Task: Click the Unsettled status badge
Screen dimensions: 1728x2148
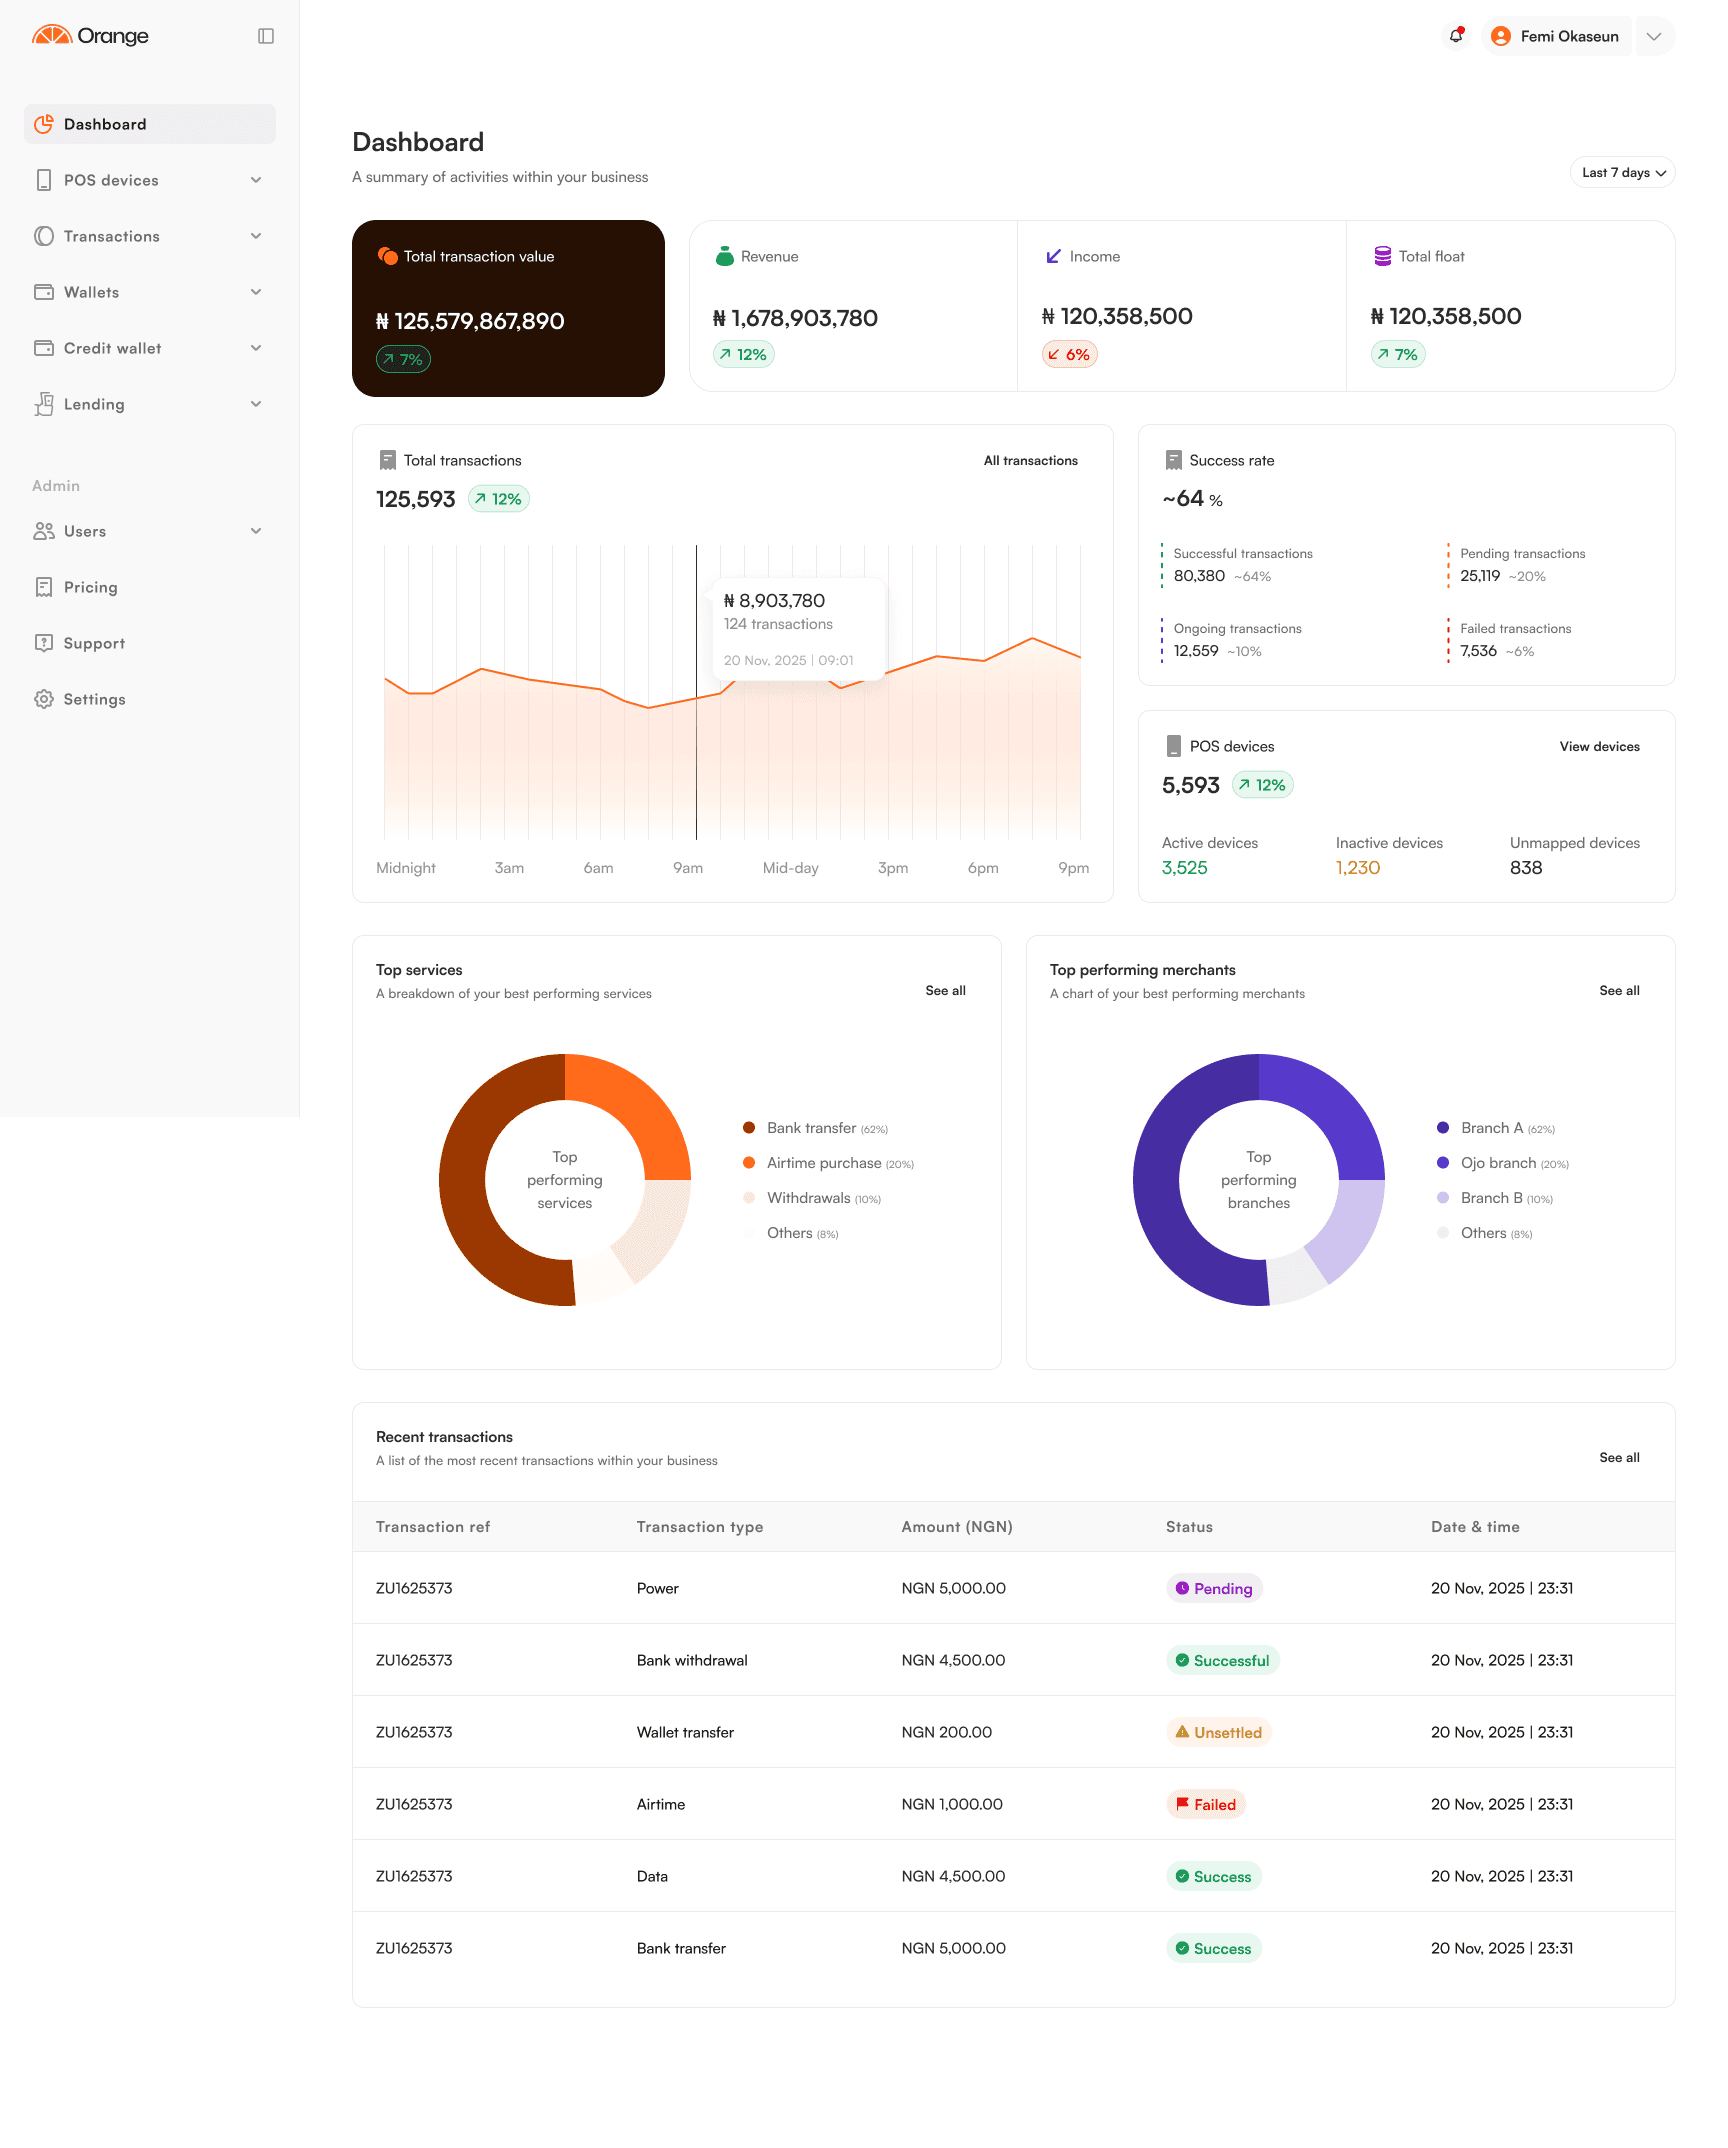Action: 1219,1732
